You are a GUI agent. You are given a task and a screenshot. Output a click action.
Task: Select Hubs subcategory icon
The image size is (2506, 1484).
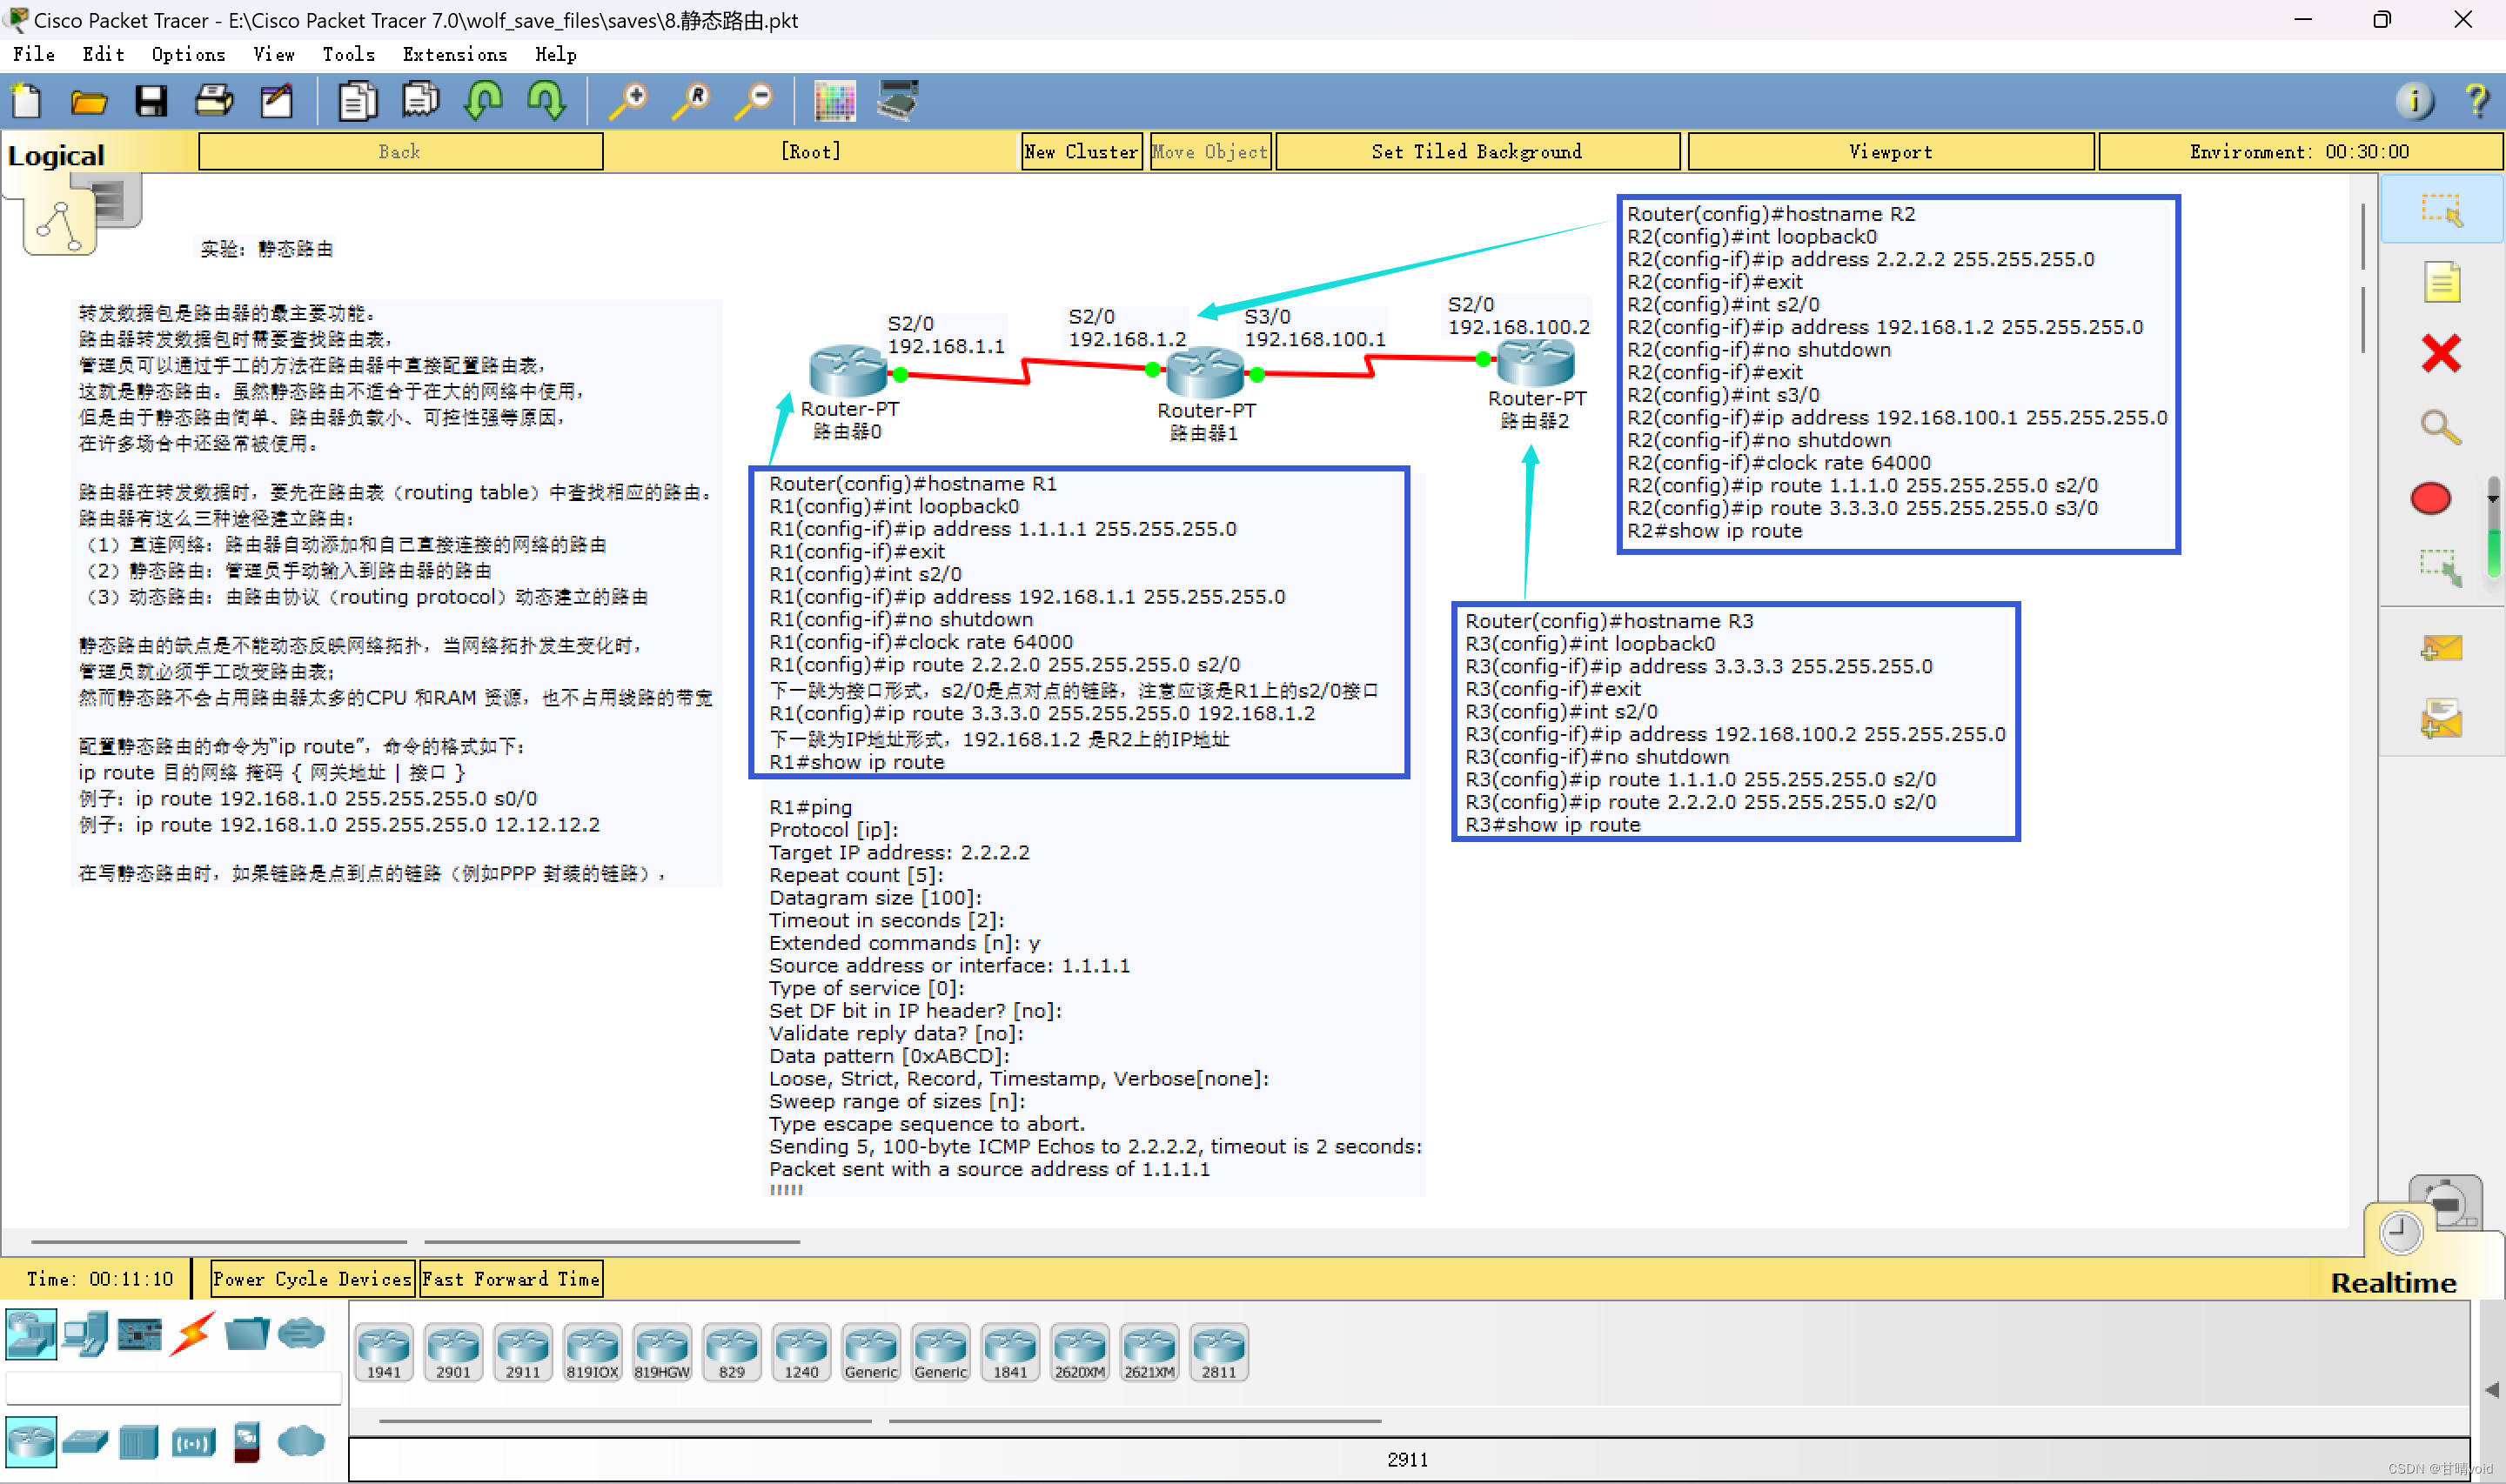click(x=139, y=1442)
